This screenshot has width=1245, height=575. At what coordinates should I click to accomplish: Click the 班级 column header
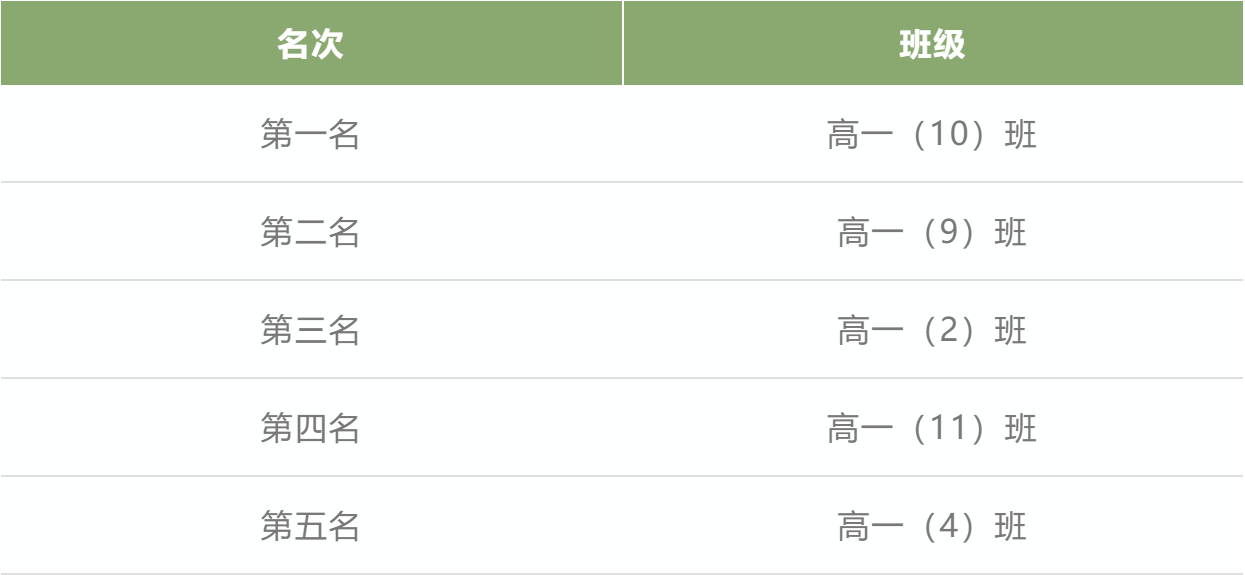coord(933,43)
